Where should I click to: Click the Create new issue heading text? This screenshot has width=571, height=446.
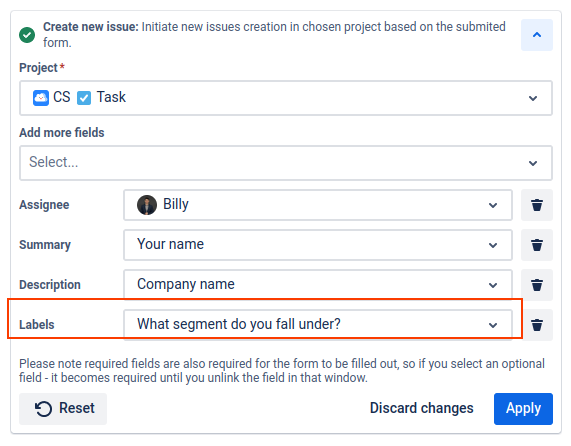[x=91, y=27]
